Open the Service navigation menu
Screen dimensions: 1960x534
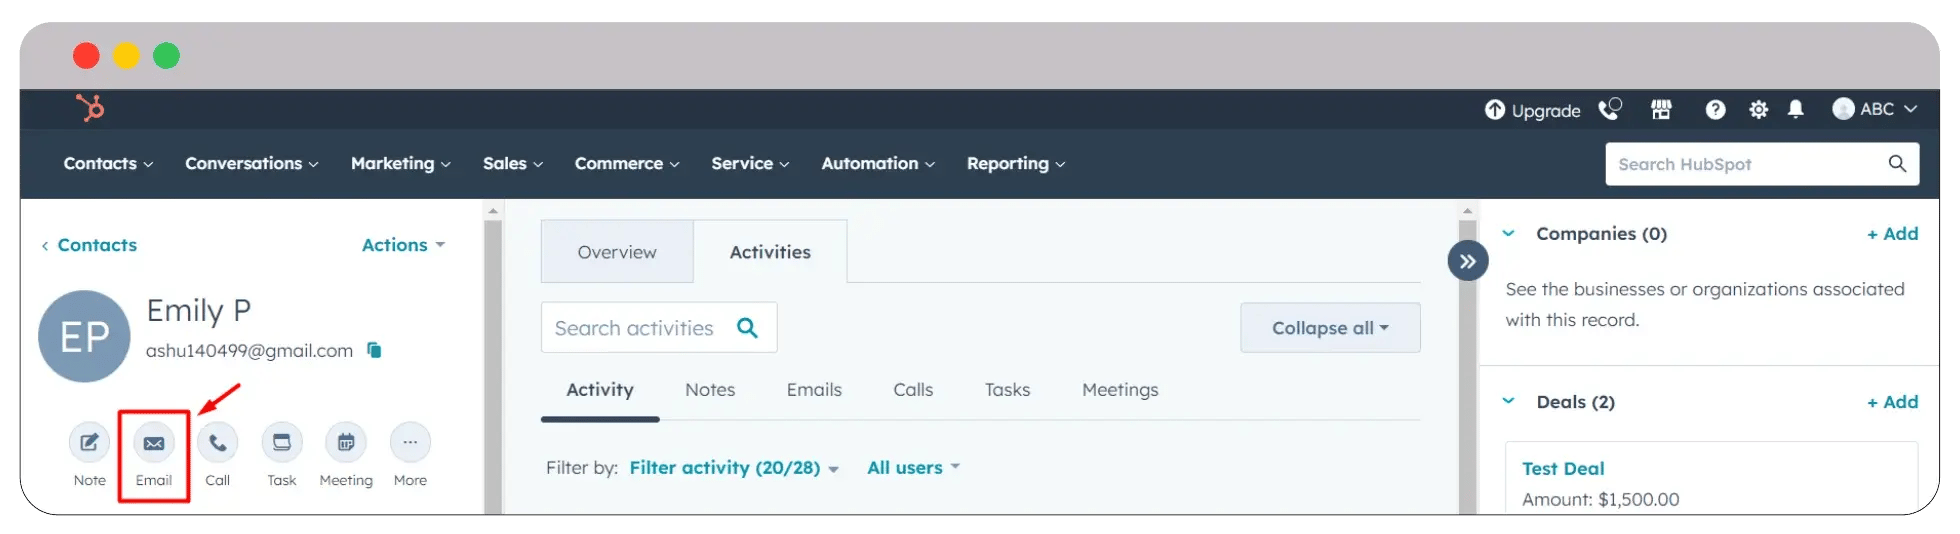750,163
